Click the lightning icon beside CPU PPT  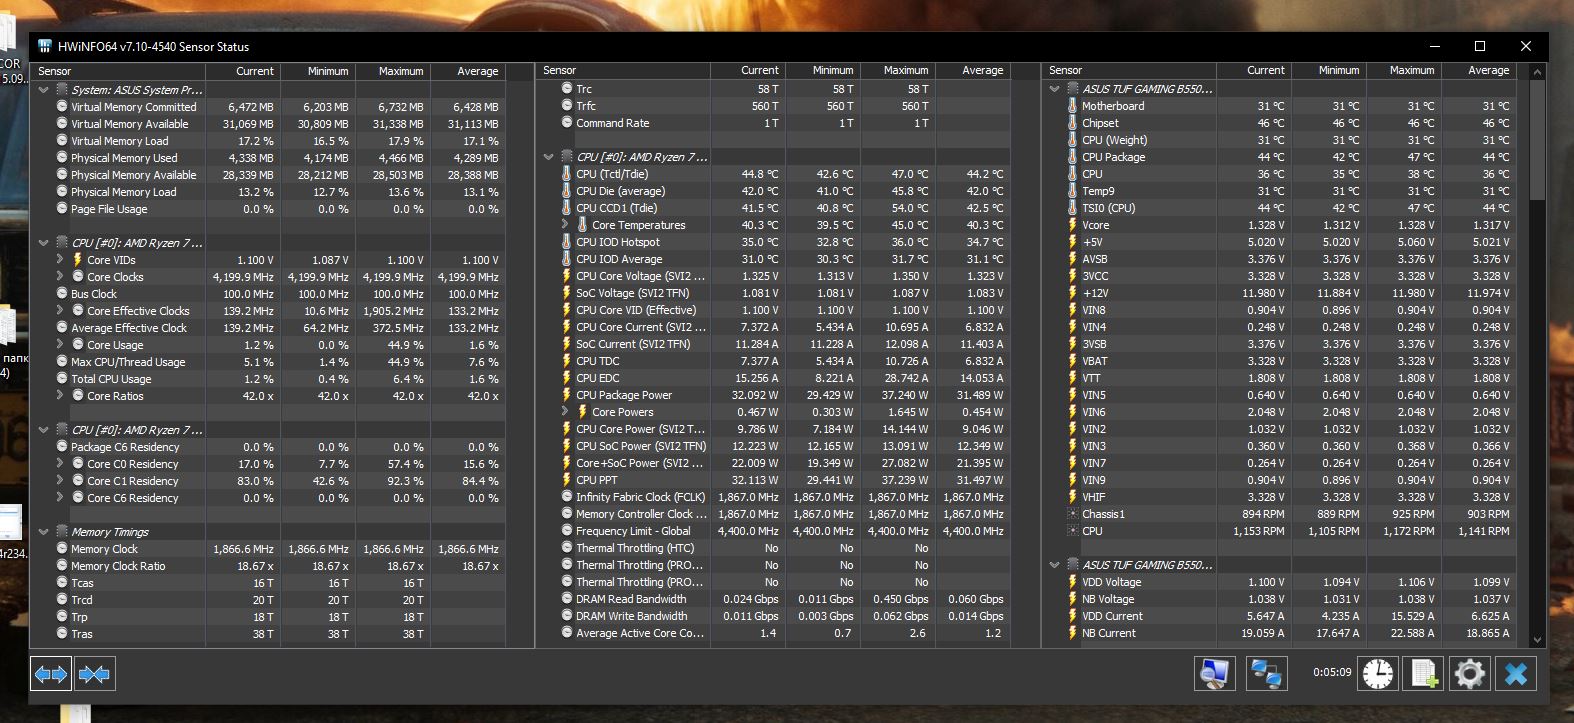[x=567, y=480]
